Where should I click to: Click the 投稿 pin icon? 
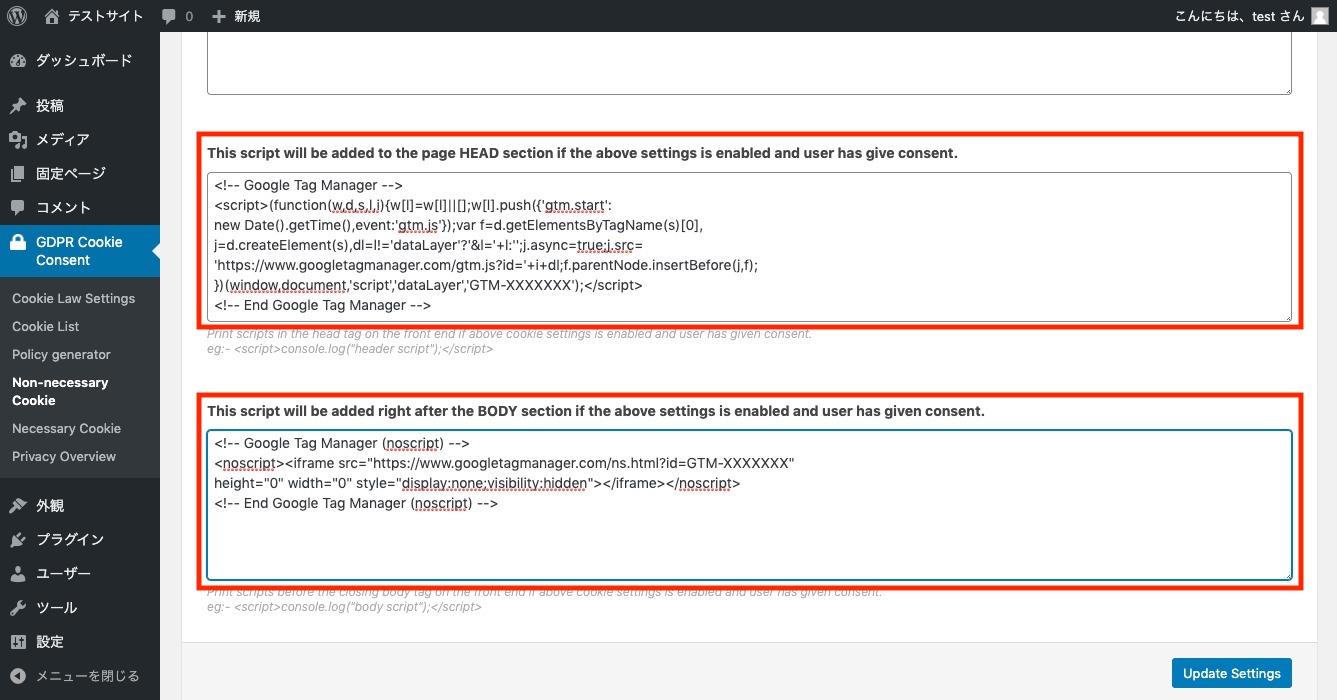[x=18, y=106]
